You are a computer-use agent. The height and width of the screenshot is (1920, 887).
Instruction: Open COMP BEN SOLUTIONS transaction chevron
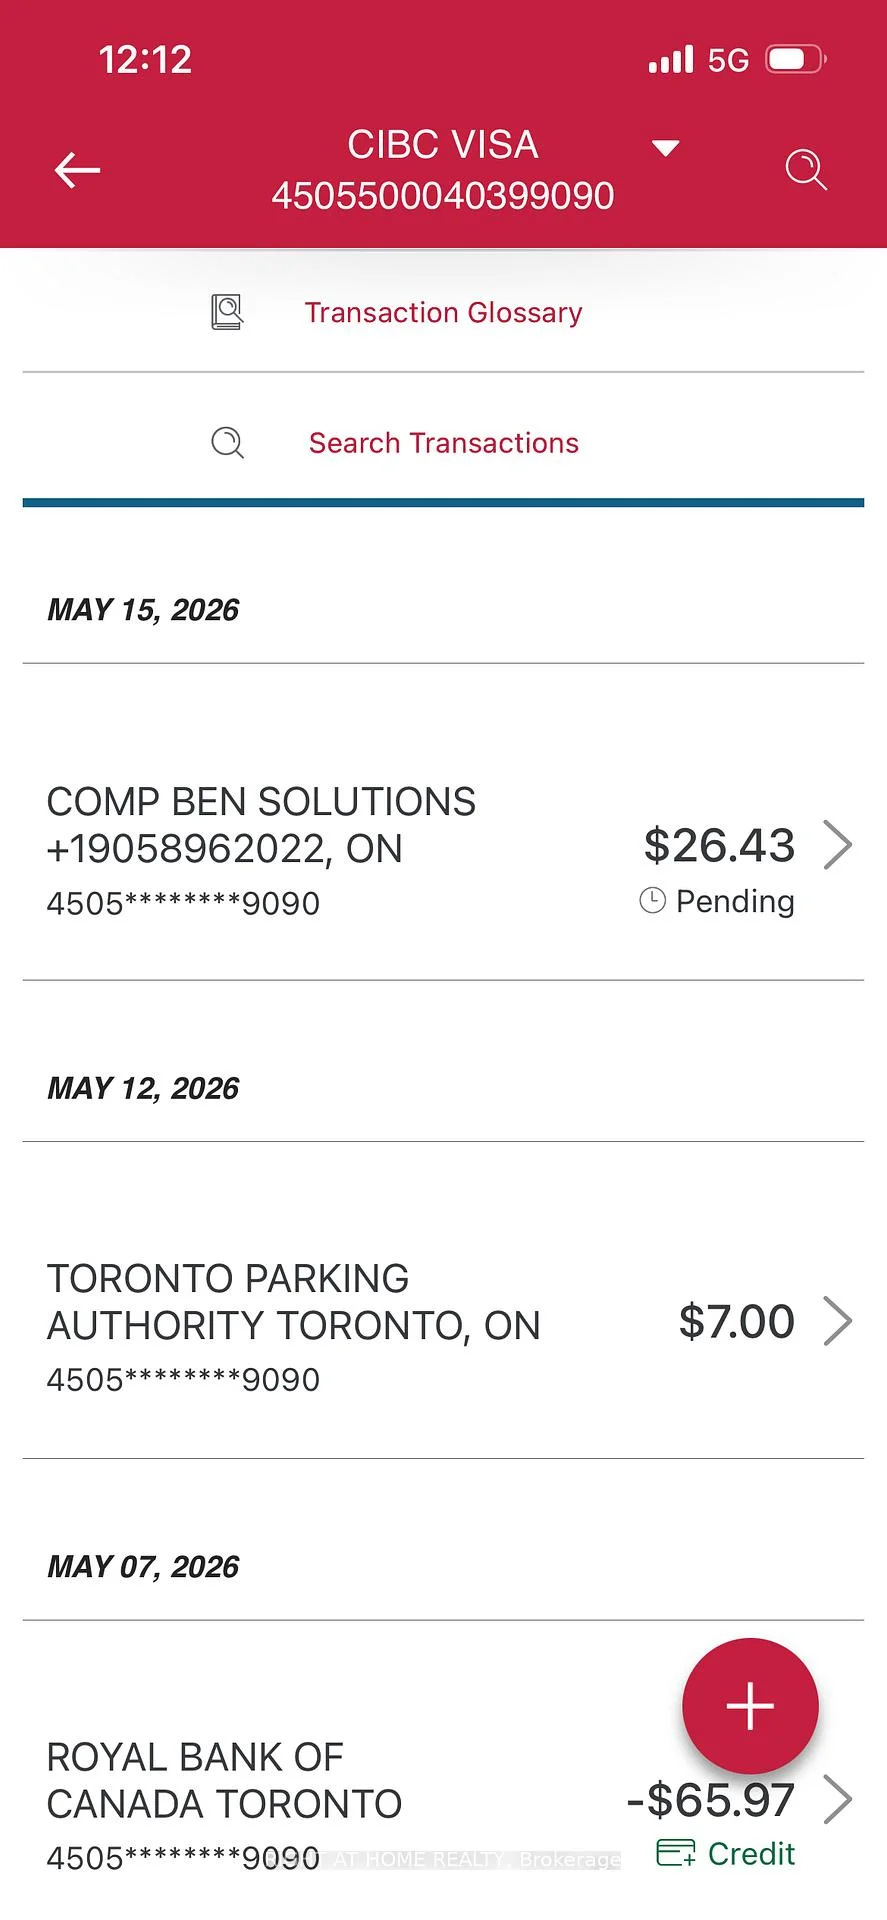(x=838, y=845)
